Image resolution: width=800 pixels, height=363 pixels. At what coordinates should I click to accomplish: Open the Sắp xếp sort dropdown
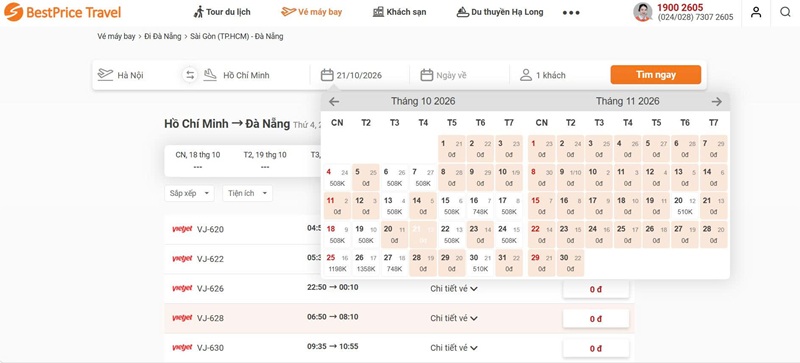(189, 193)
